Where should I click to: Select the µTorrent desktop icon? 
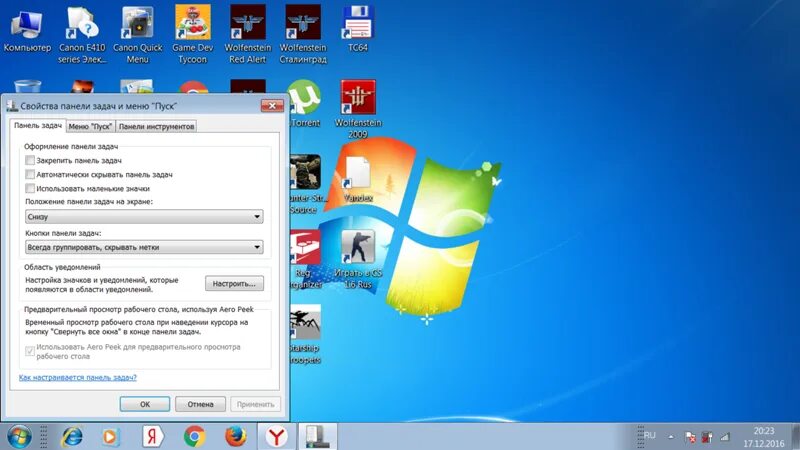point(305,104)
